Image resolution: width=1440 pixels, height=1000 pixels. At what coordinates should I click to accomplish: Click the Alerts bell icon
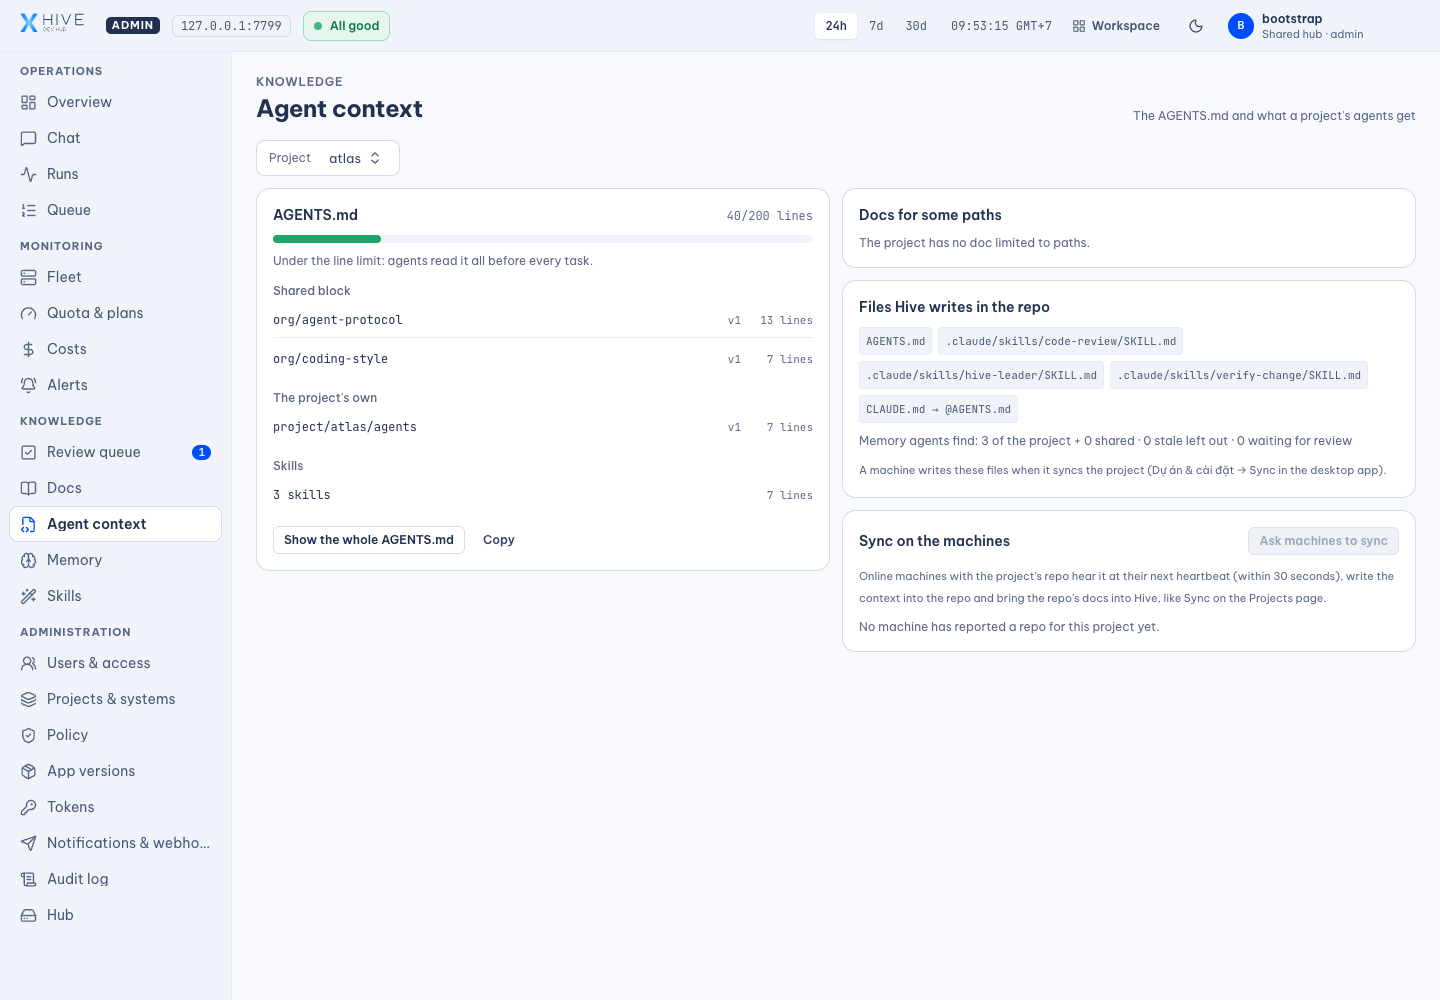click(29, 385)
